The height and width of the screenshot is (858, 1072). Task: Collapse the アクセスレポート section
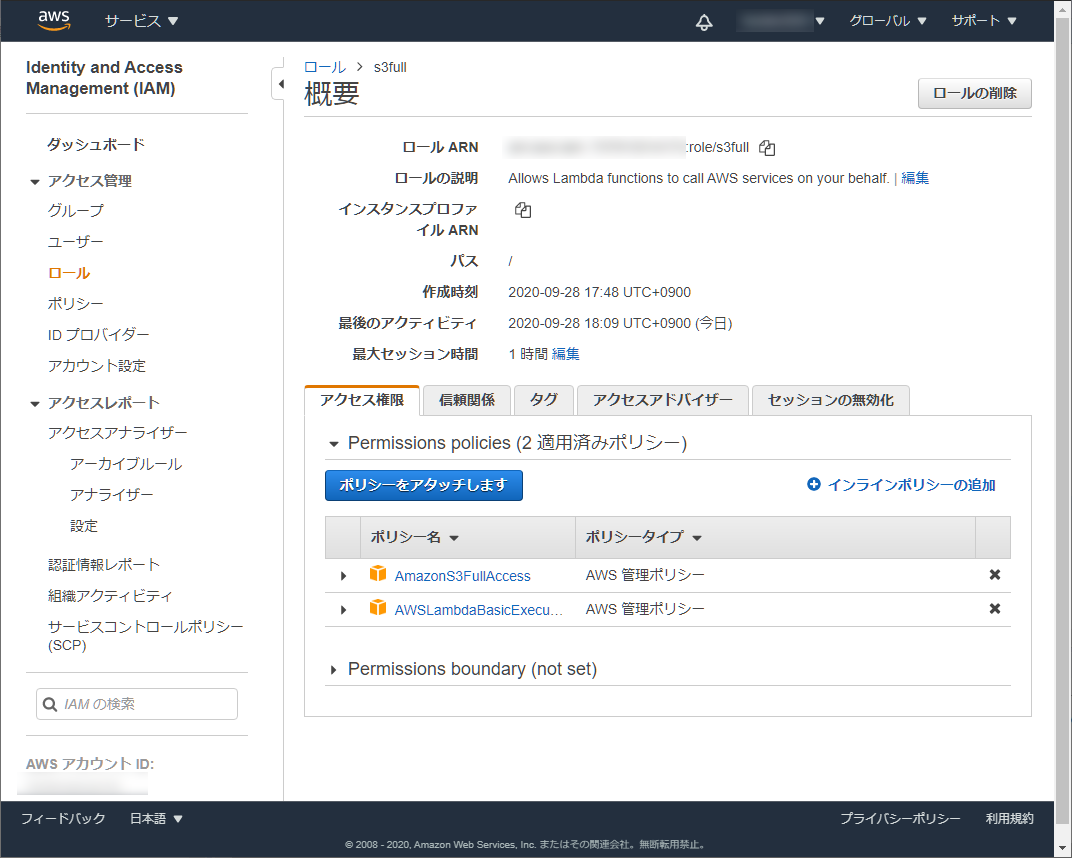coord(35,404)
